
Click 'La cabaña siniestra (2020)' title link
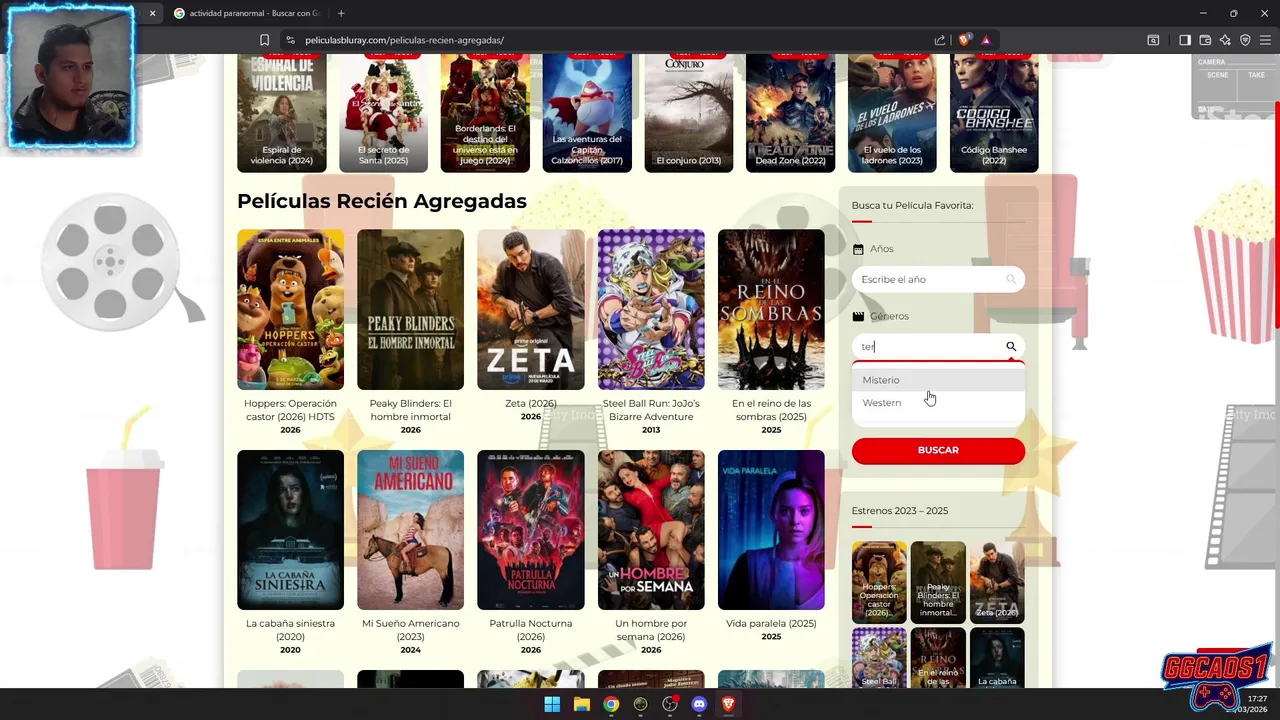[x=290, y=630]
